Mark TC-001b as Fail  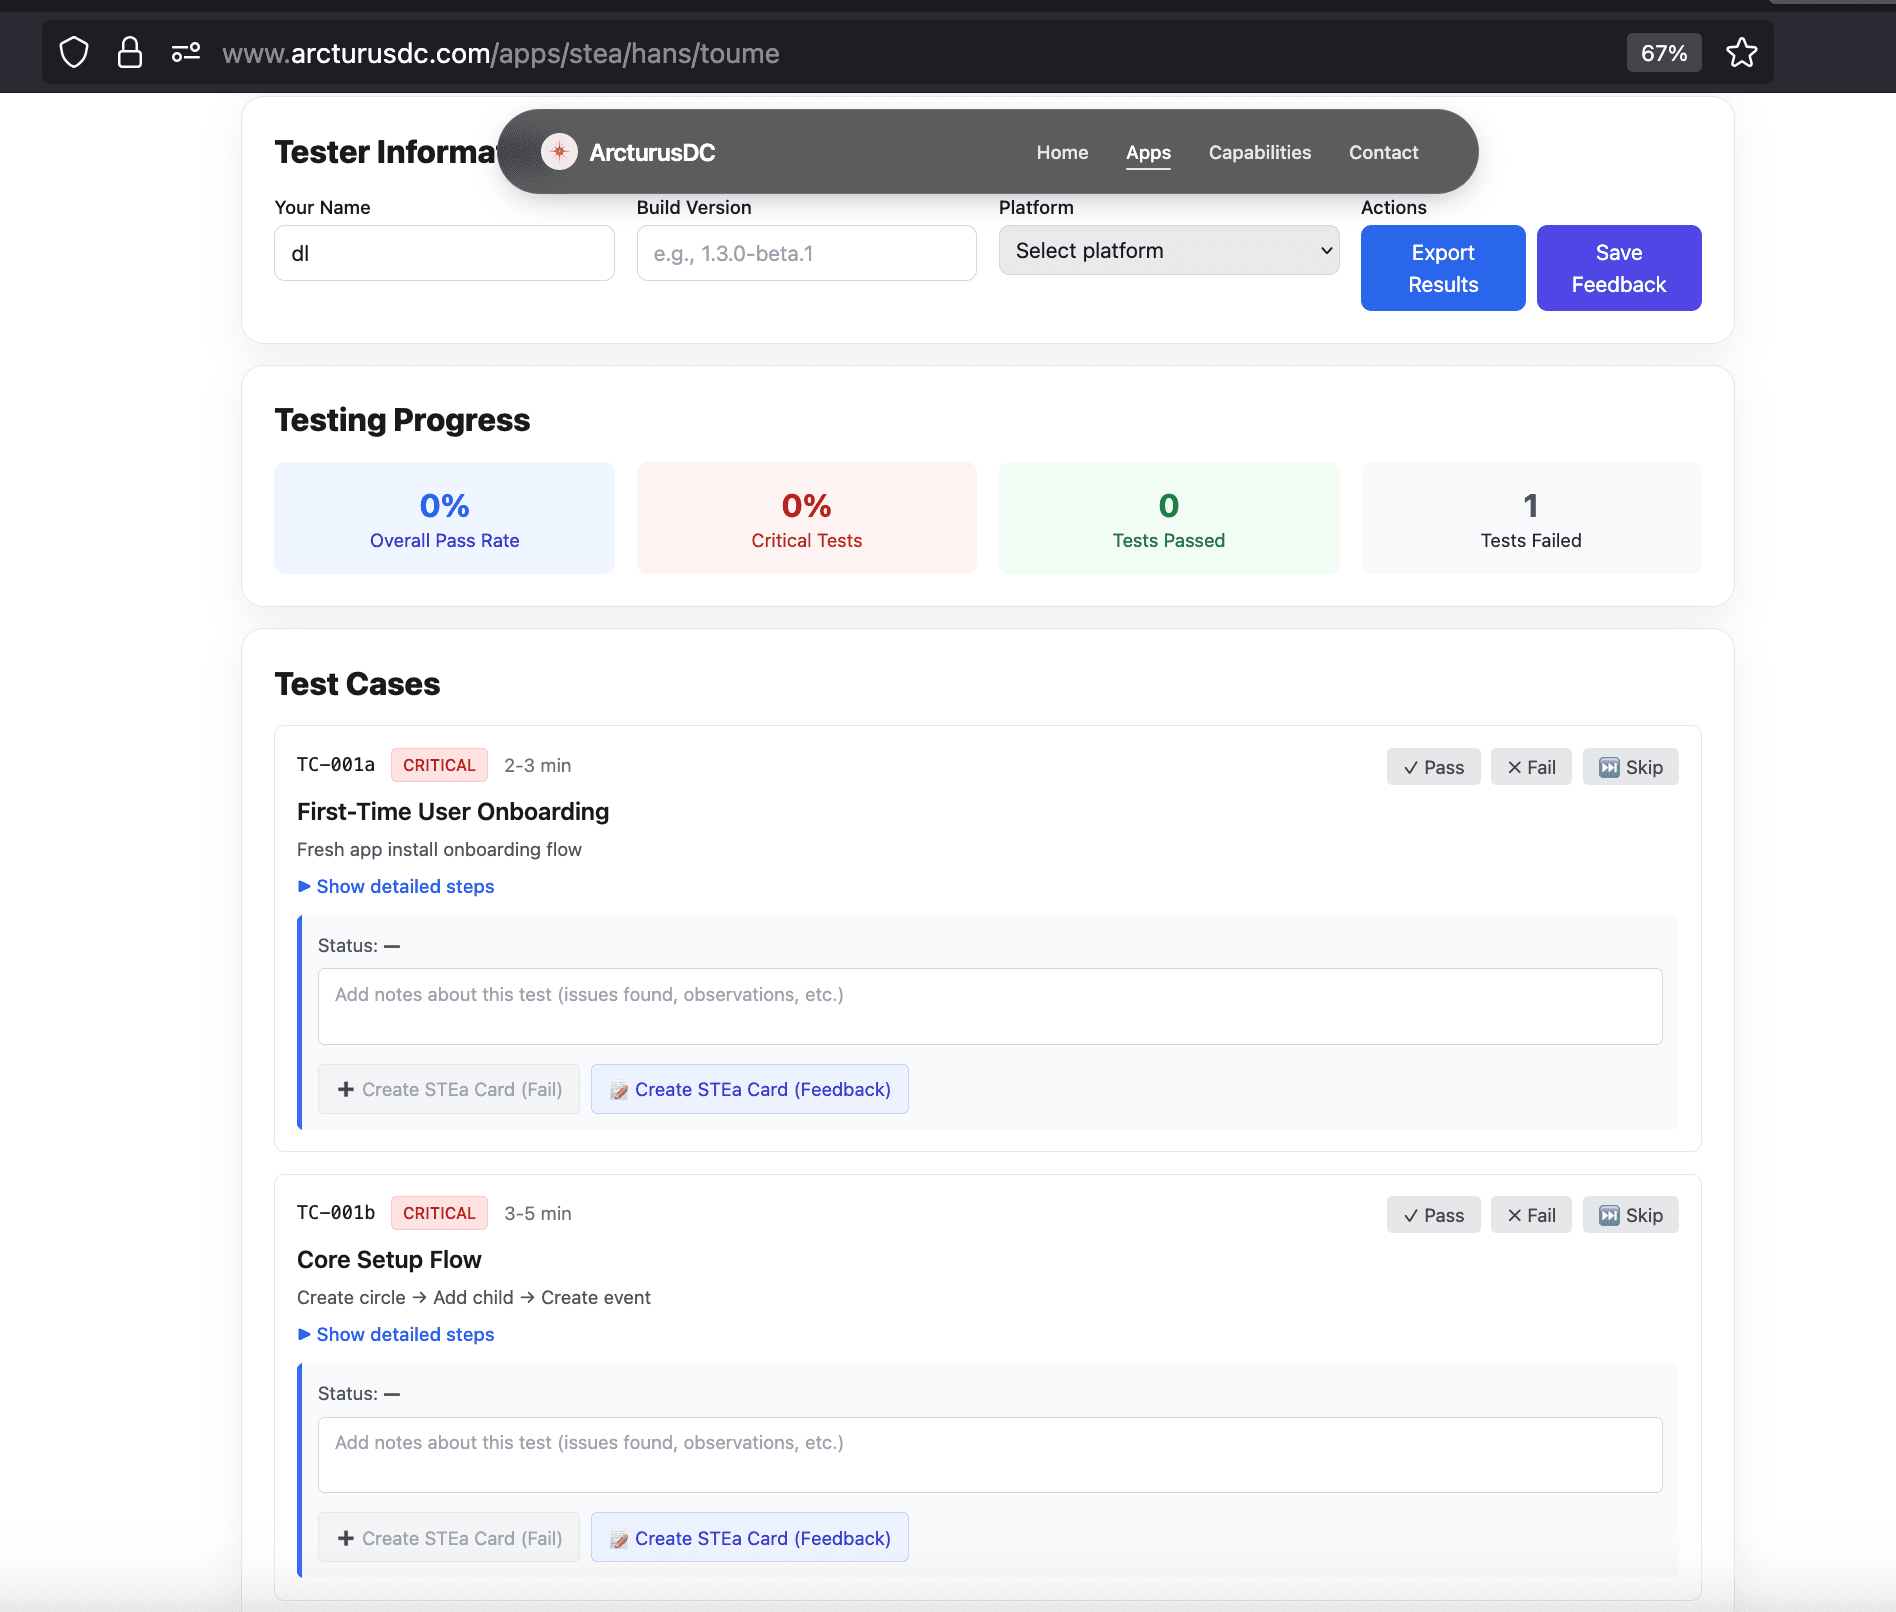click(1530, 1214)
